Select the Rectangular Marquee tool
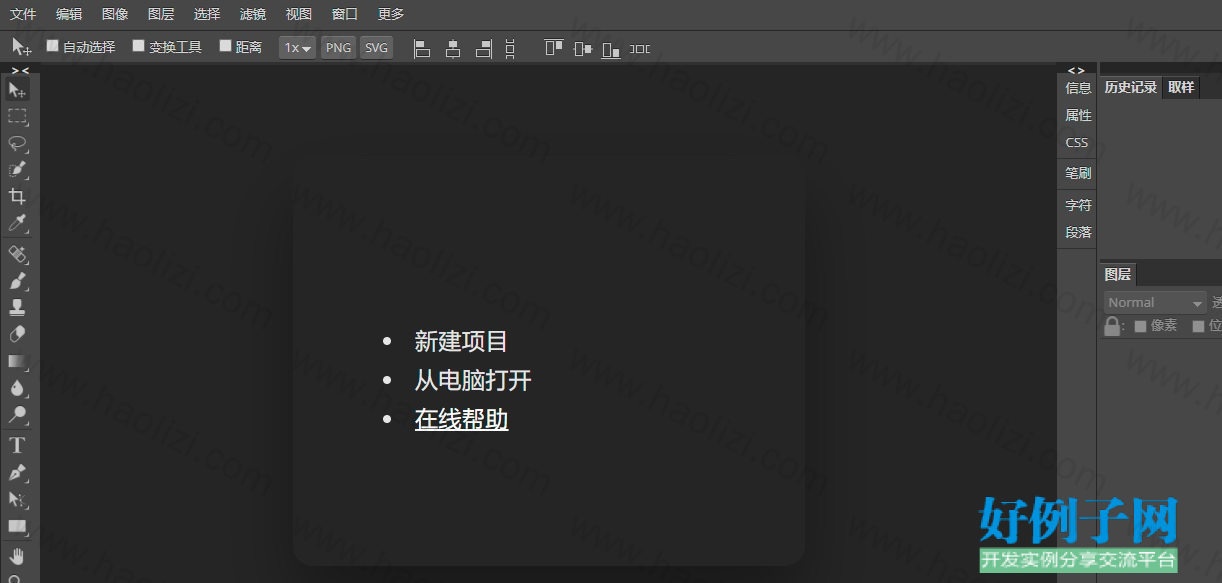Viewport: 1222px width, 583px height. point(17,116)
